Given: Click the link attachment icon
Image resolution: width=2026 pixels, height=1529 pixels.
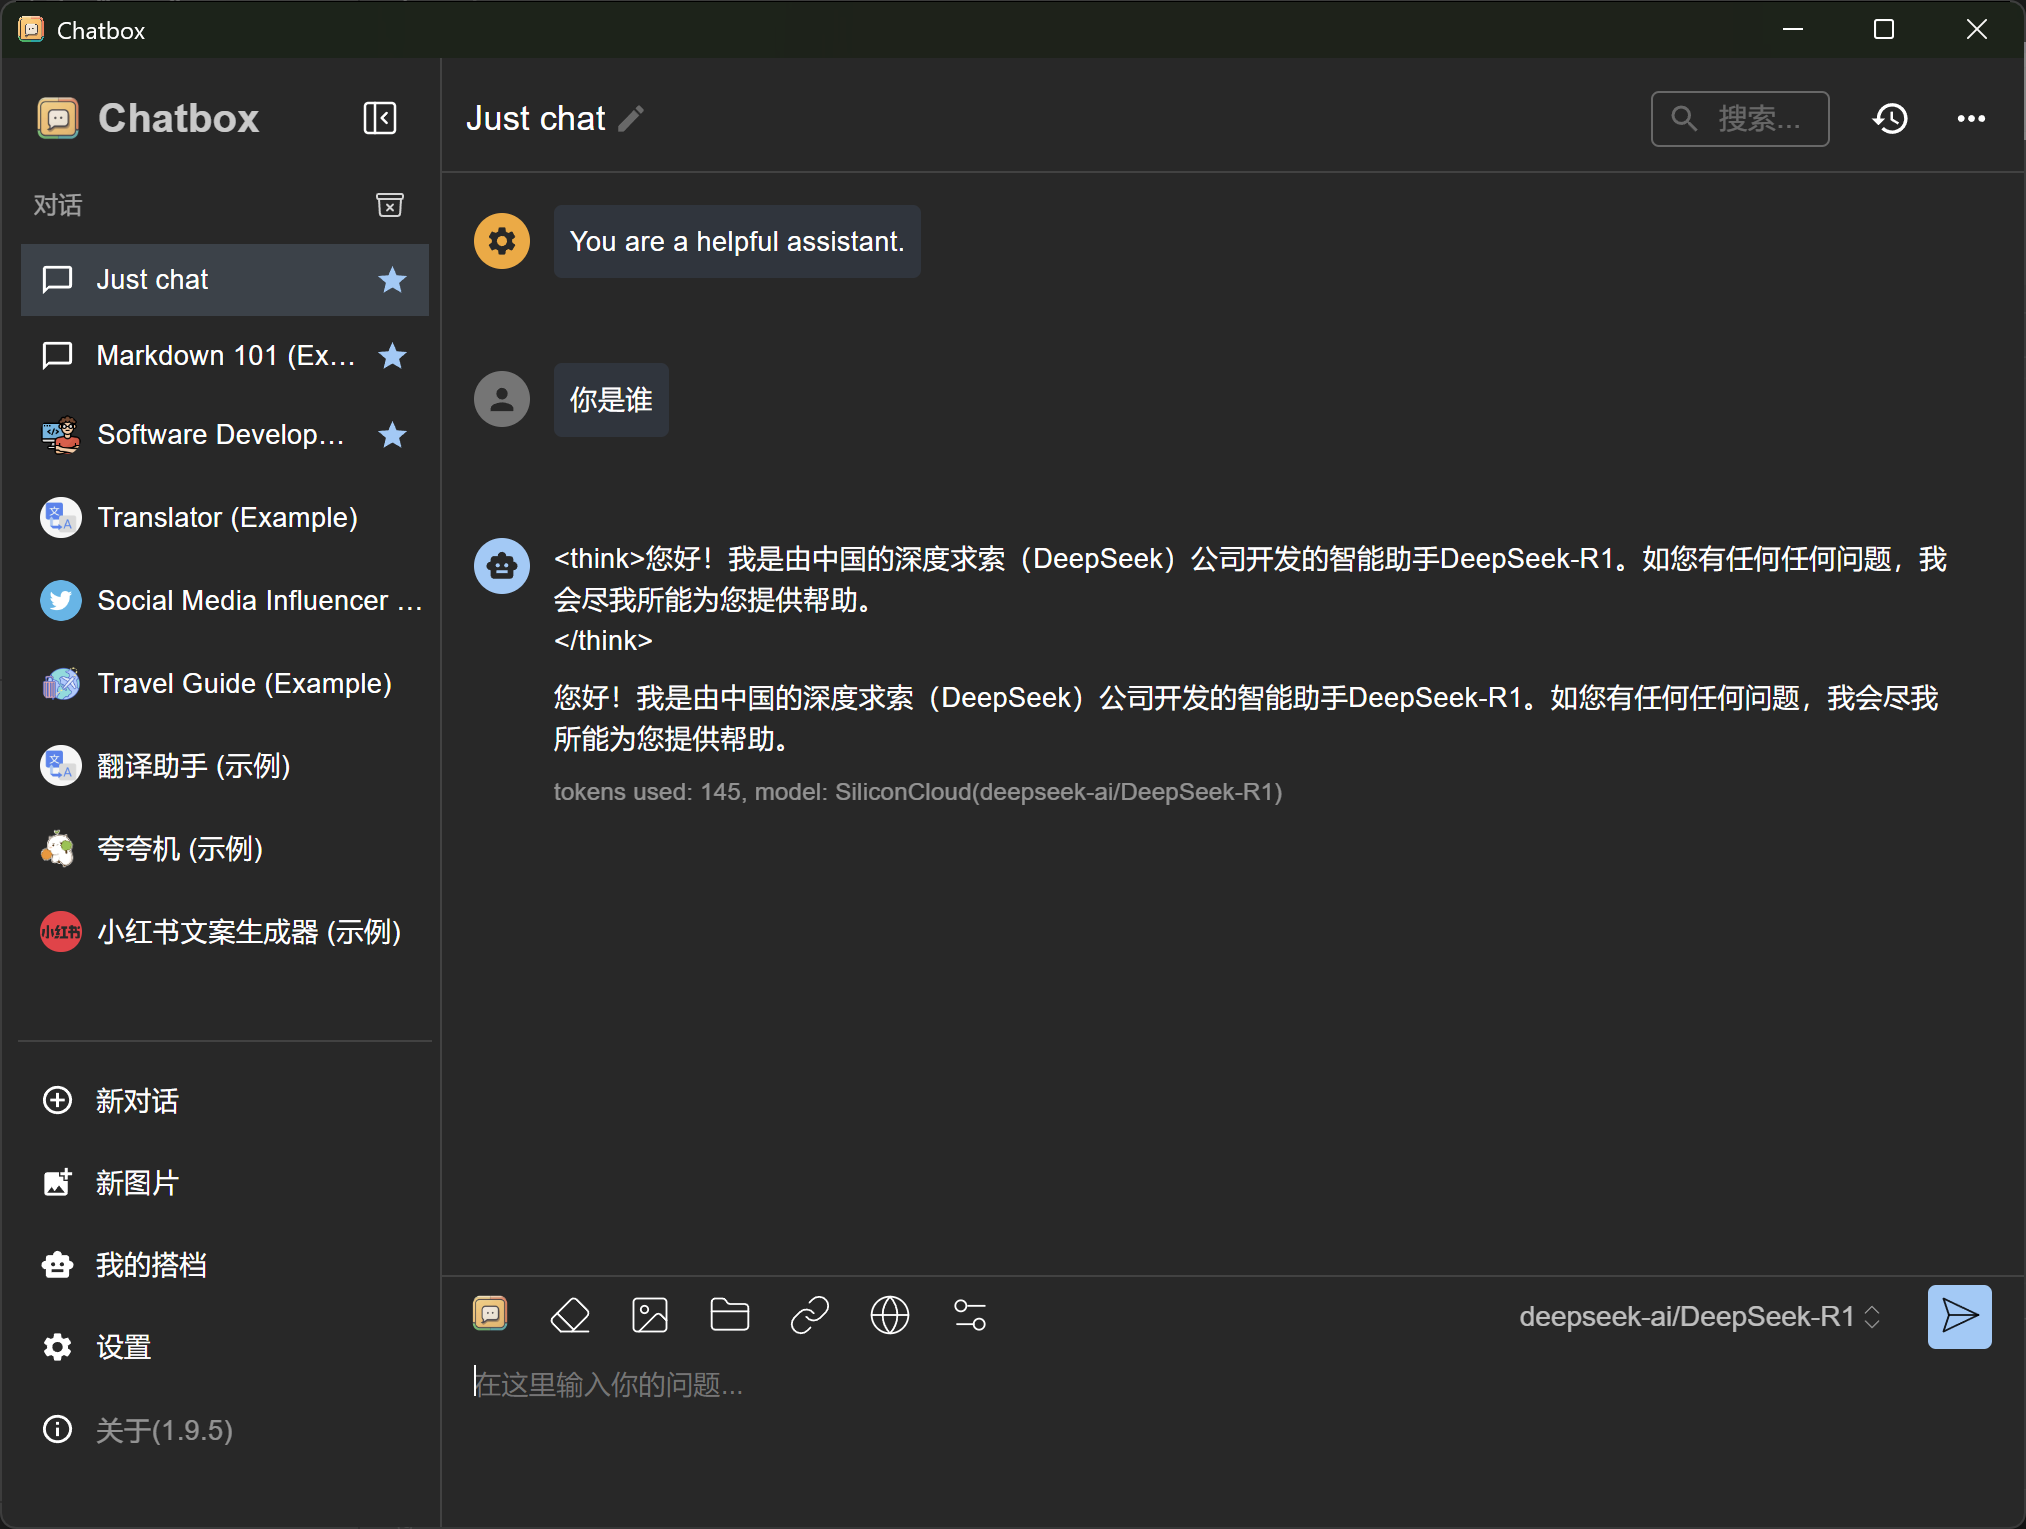Looking at the screenshot, I should point(810,1315).
